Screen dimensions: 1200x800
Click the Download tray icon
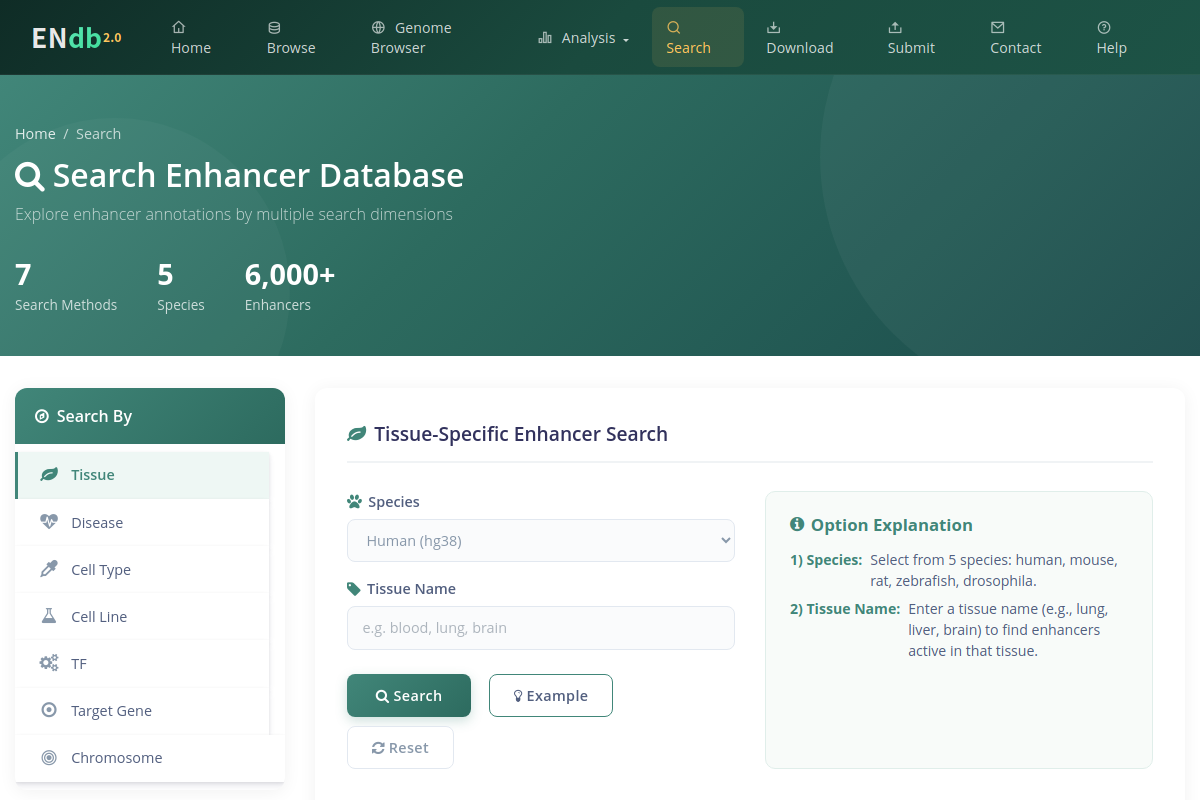click(773, 27)
